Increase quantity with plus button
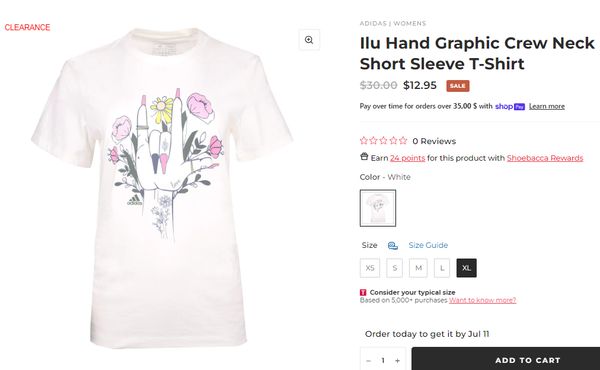The width and height of the screenshot is (600, 370). click(398, 360)
